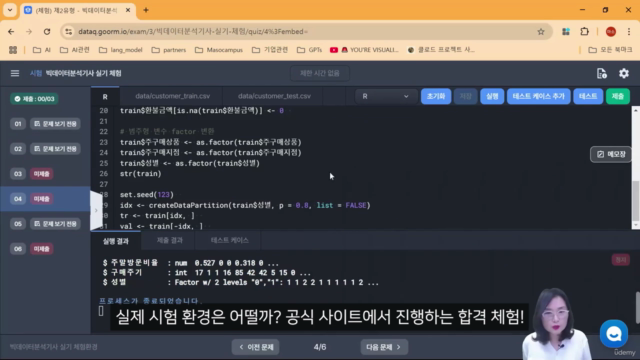The height and width of the screenshot is (360, 640).
Task: Click the output panel vertical scrollbar
Action: pyautogui.click(x=637, y=308)
